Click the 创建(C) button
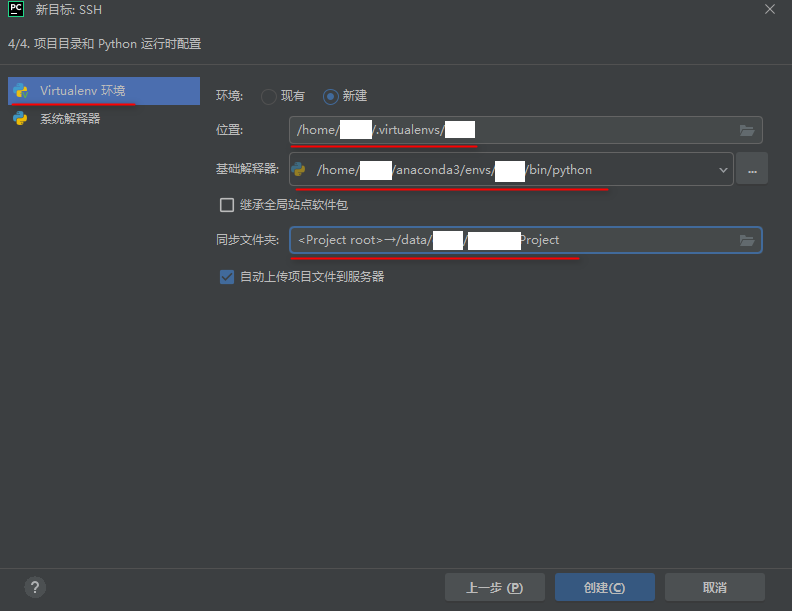The image size is (792, 611). pyautogui.click(x=605, y=587)
